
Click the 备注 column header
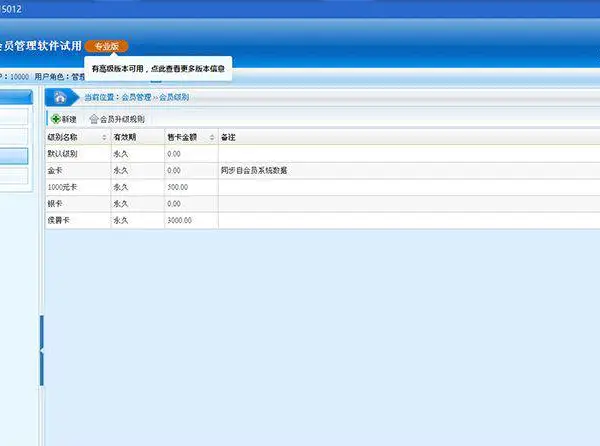(409, 137)
